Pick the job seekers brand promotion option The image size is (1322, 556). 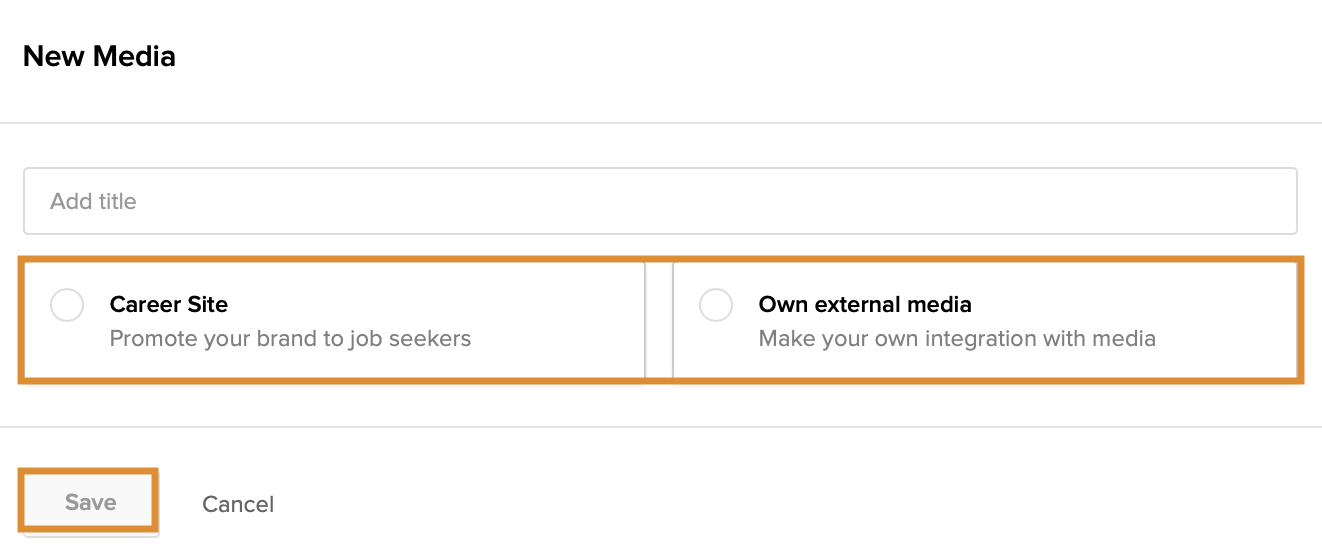click(x=334, y=321)
